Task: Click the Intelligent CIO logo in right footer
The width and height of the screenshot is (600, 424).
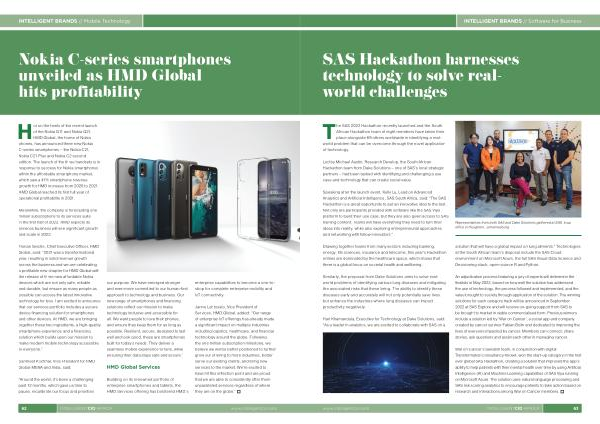Action: click(514, 408)
